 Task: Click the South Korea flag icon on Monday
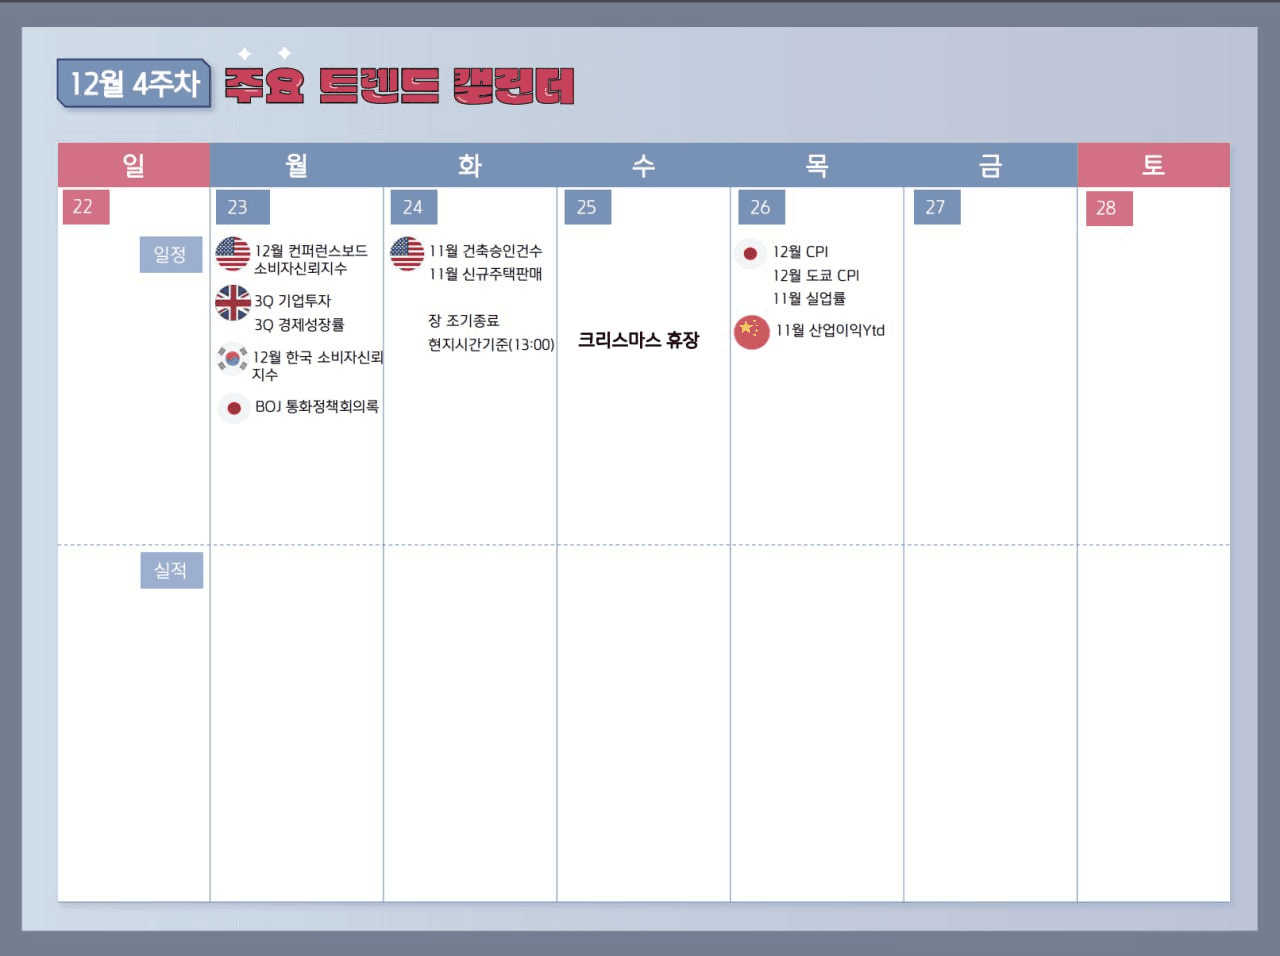point(233,358)
